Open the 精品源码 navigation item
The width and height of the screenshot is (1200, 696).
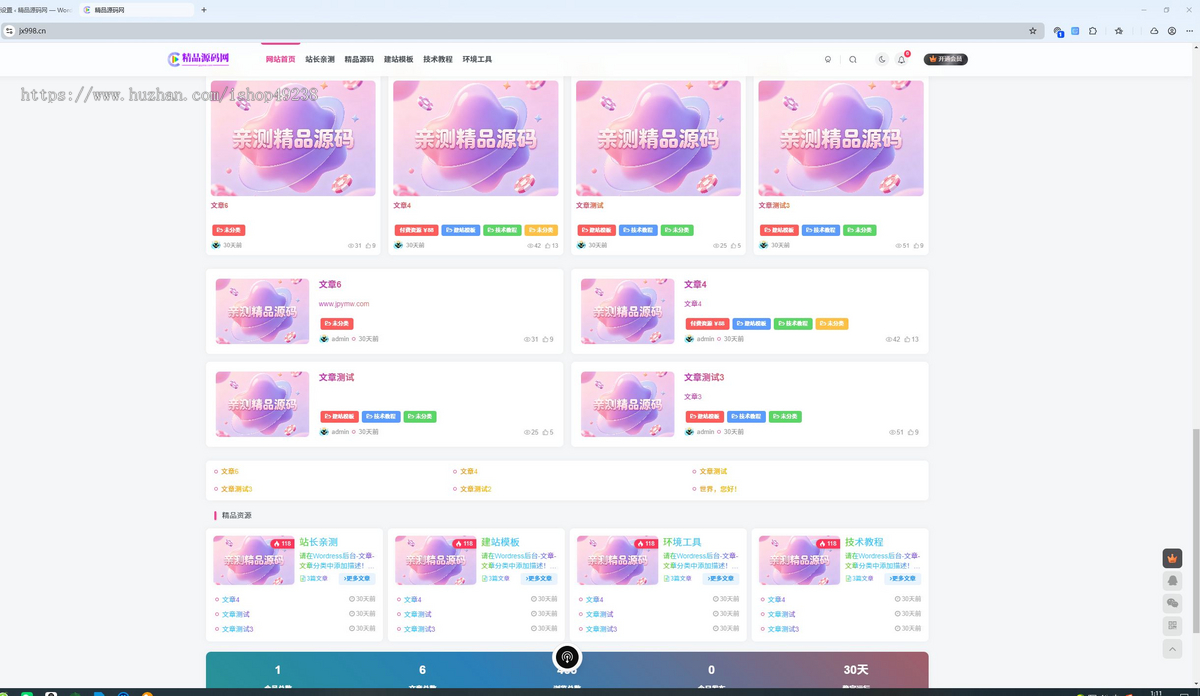tap(359, 59)
